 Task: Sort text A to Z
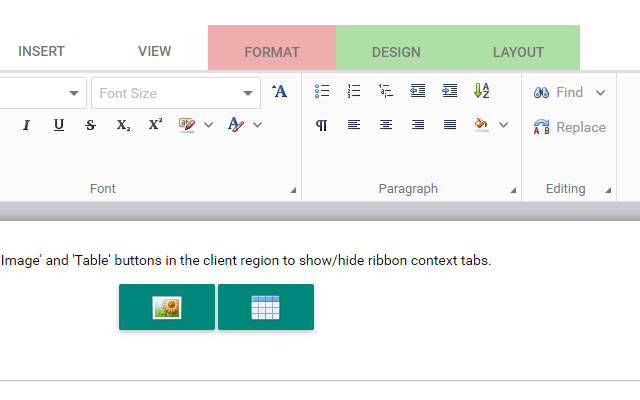coord(481,92)
